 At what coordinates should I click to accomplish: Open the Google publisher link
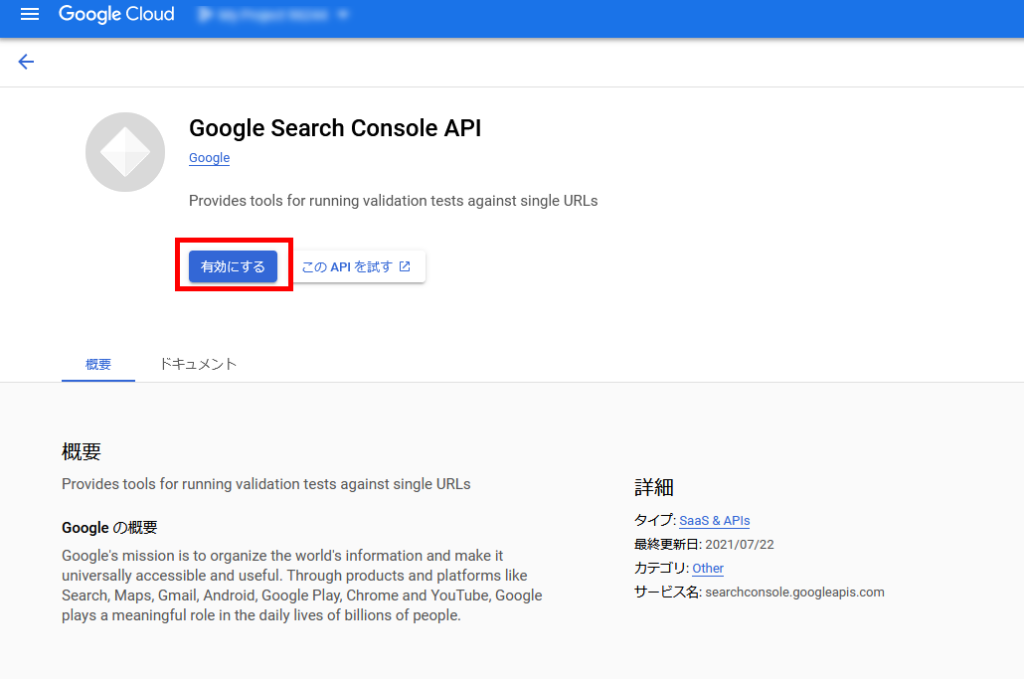pyautogui.click(x=209, y=158)
